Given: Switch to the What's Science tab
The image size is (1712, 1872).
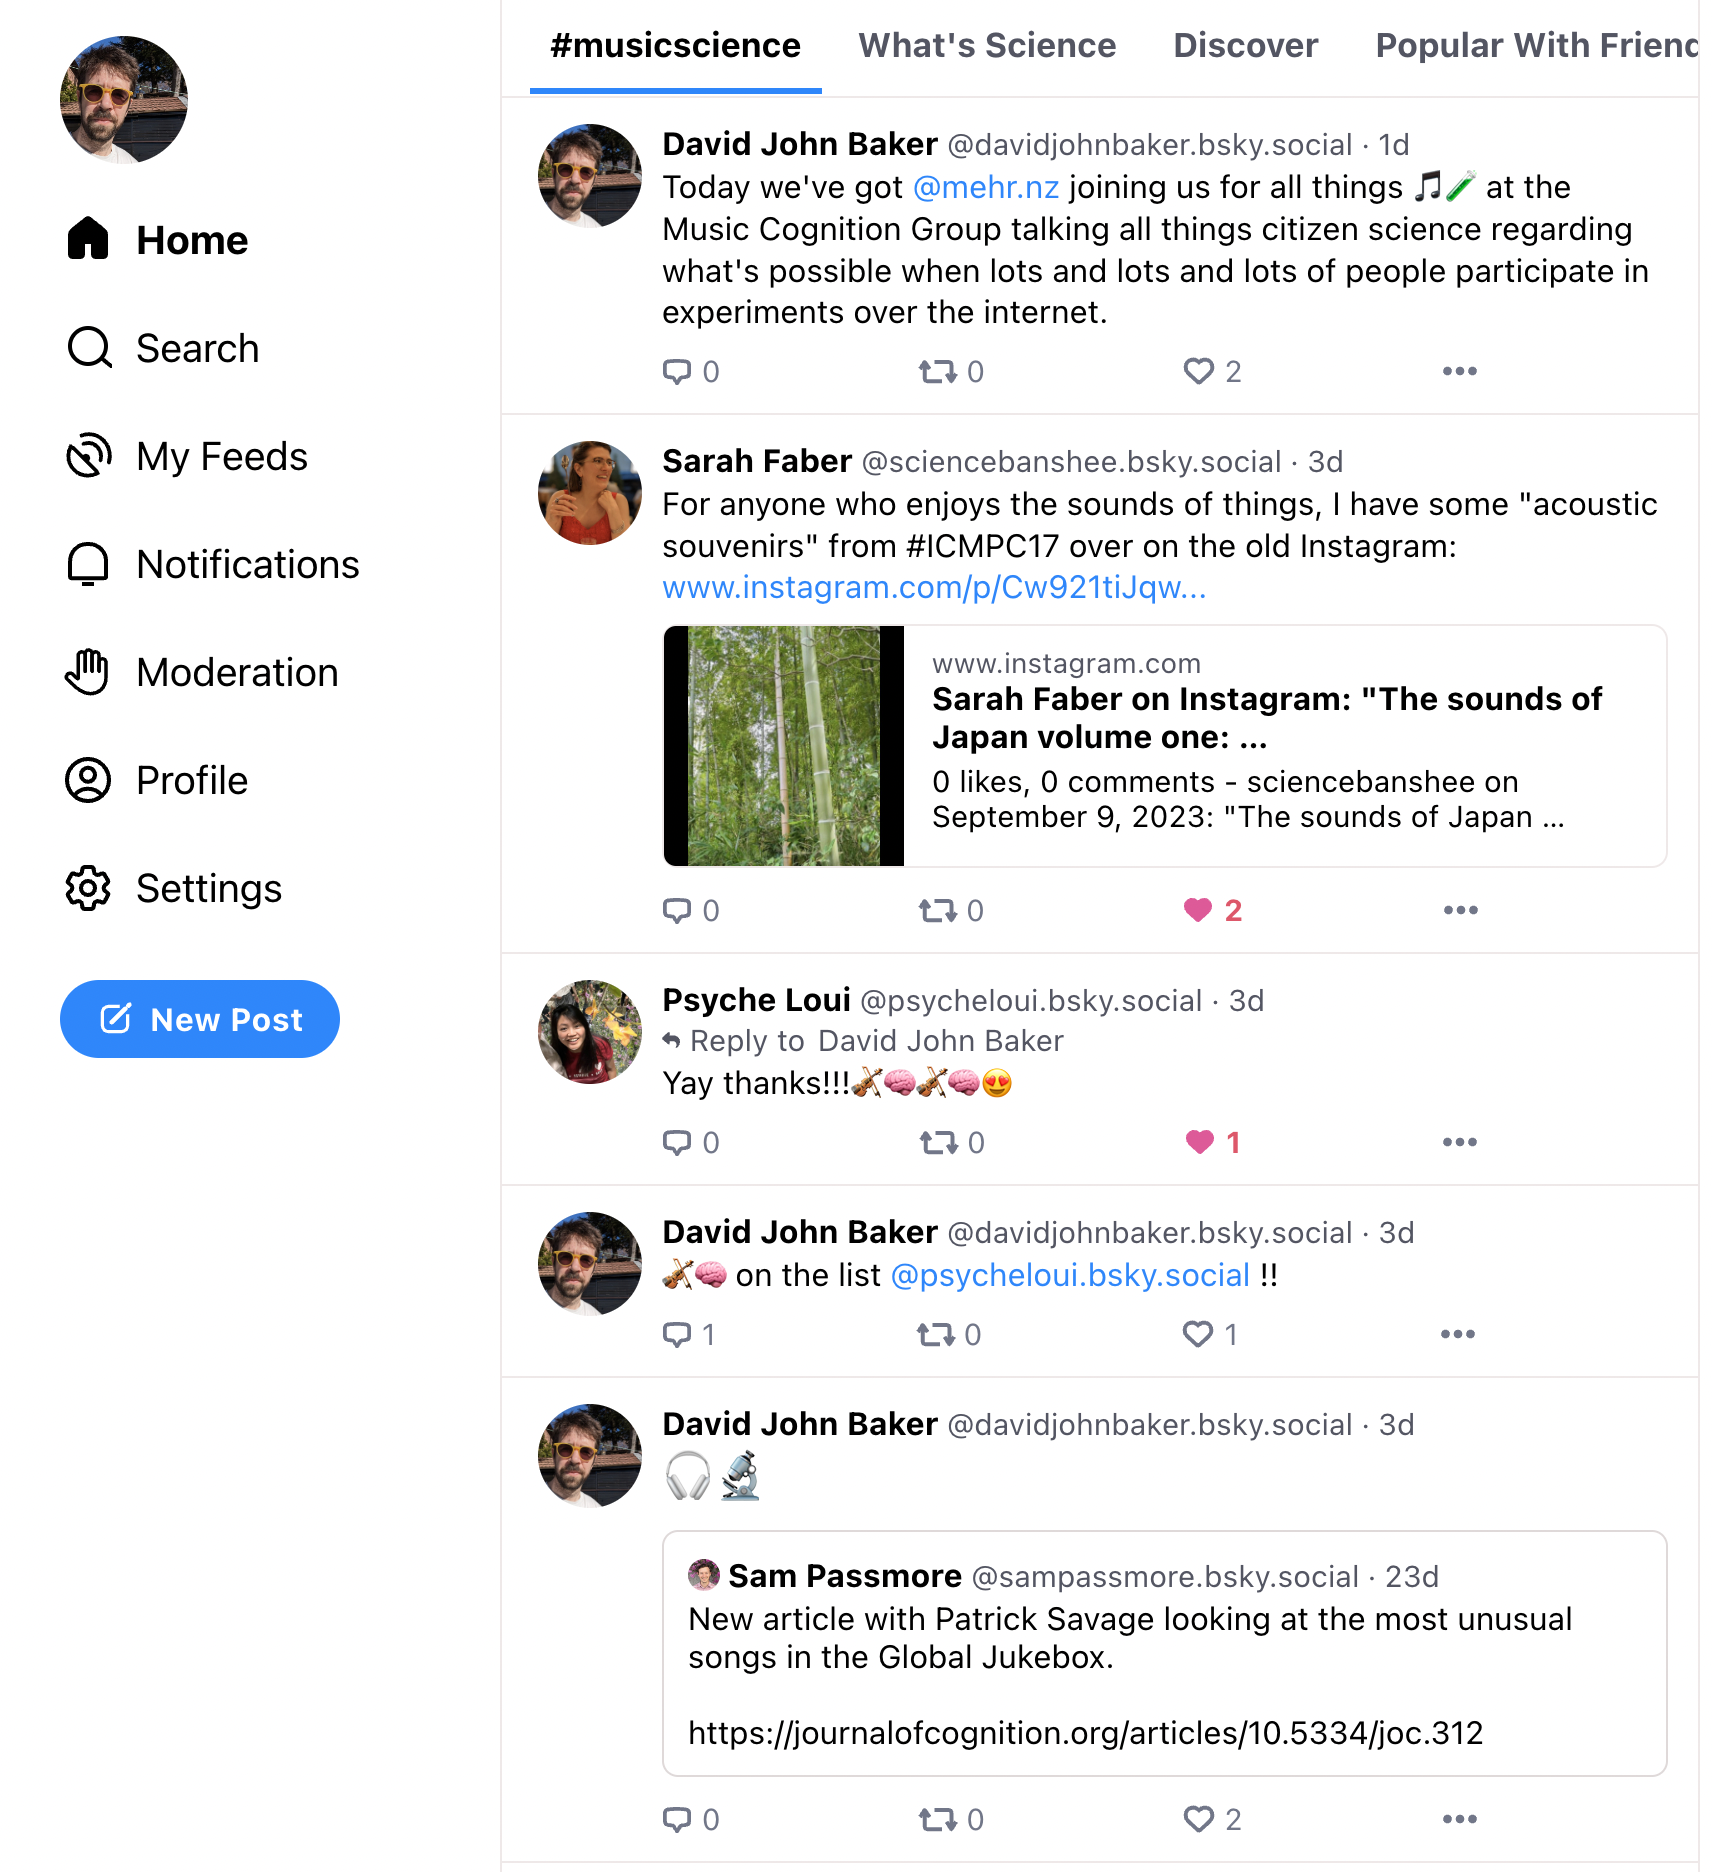Looking at the screenshot, I should [987, 46].
